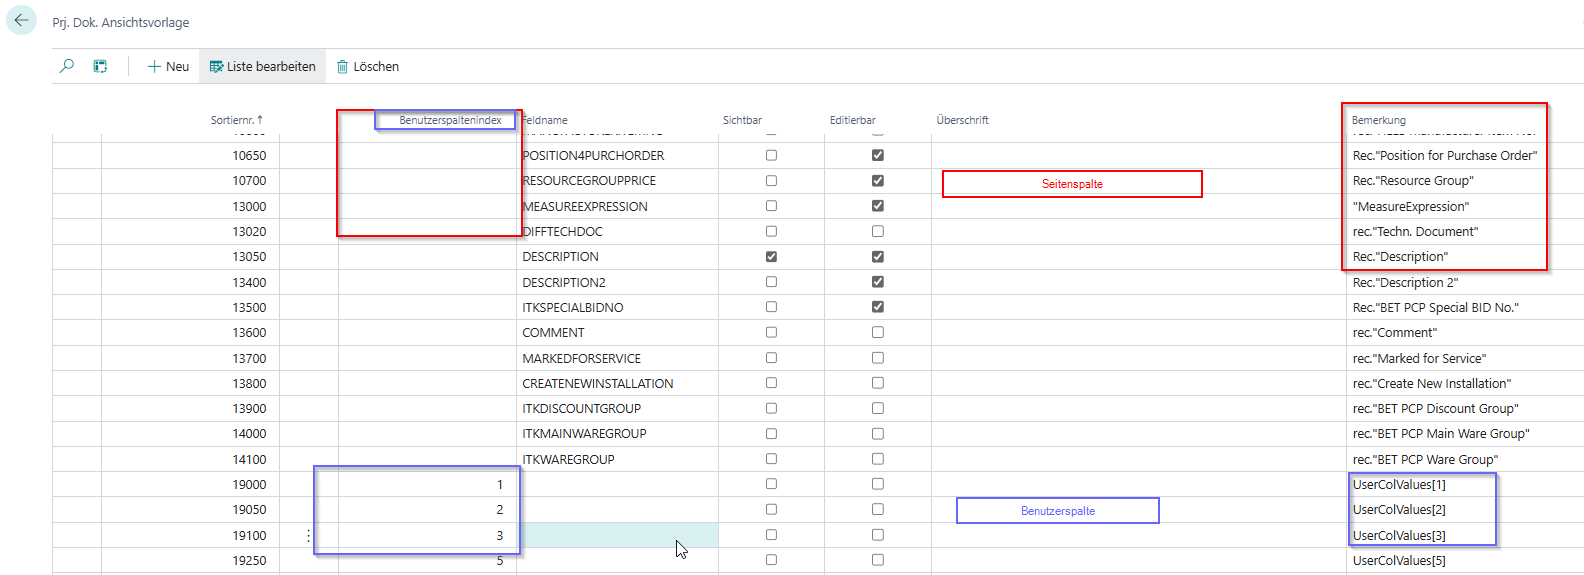Screen dimensions: 1584x575
Task: Sort by Sortiernr. column header
Action: pyautogui.click(x=236, y=120)
